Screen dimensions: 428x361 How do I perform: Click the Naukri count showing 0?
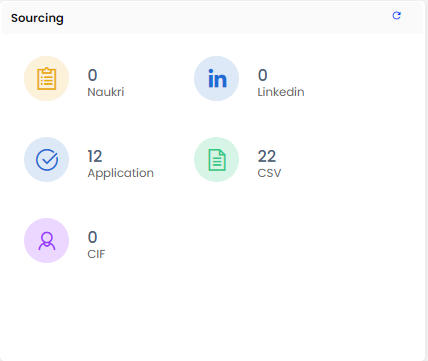(x=93, y=75)
